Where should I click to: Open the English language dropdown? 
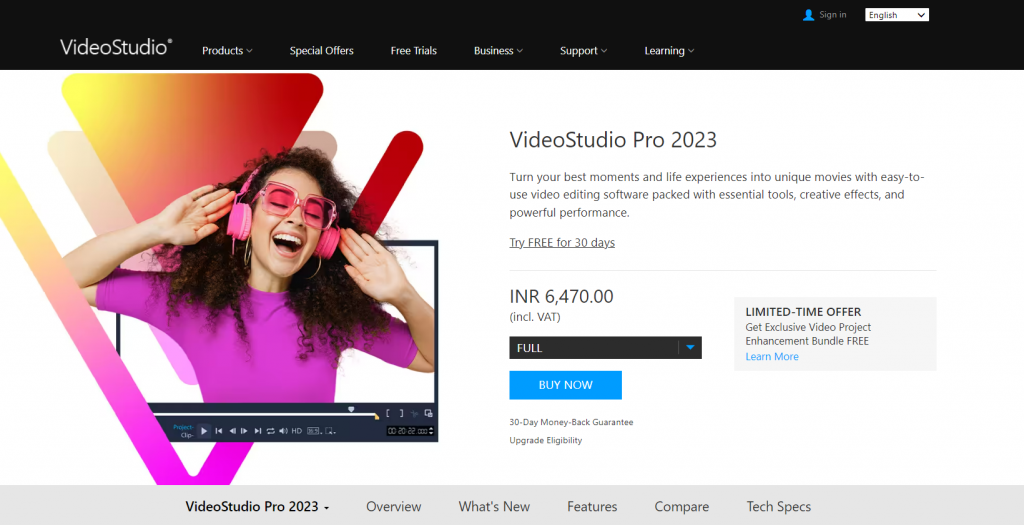click(897, 14)
